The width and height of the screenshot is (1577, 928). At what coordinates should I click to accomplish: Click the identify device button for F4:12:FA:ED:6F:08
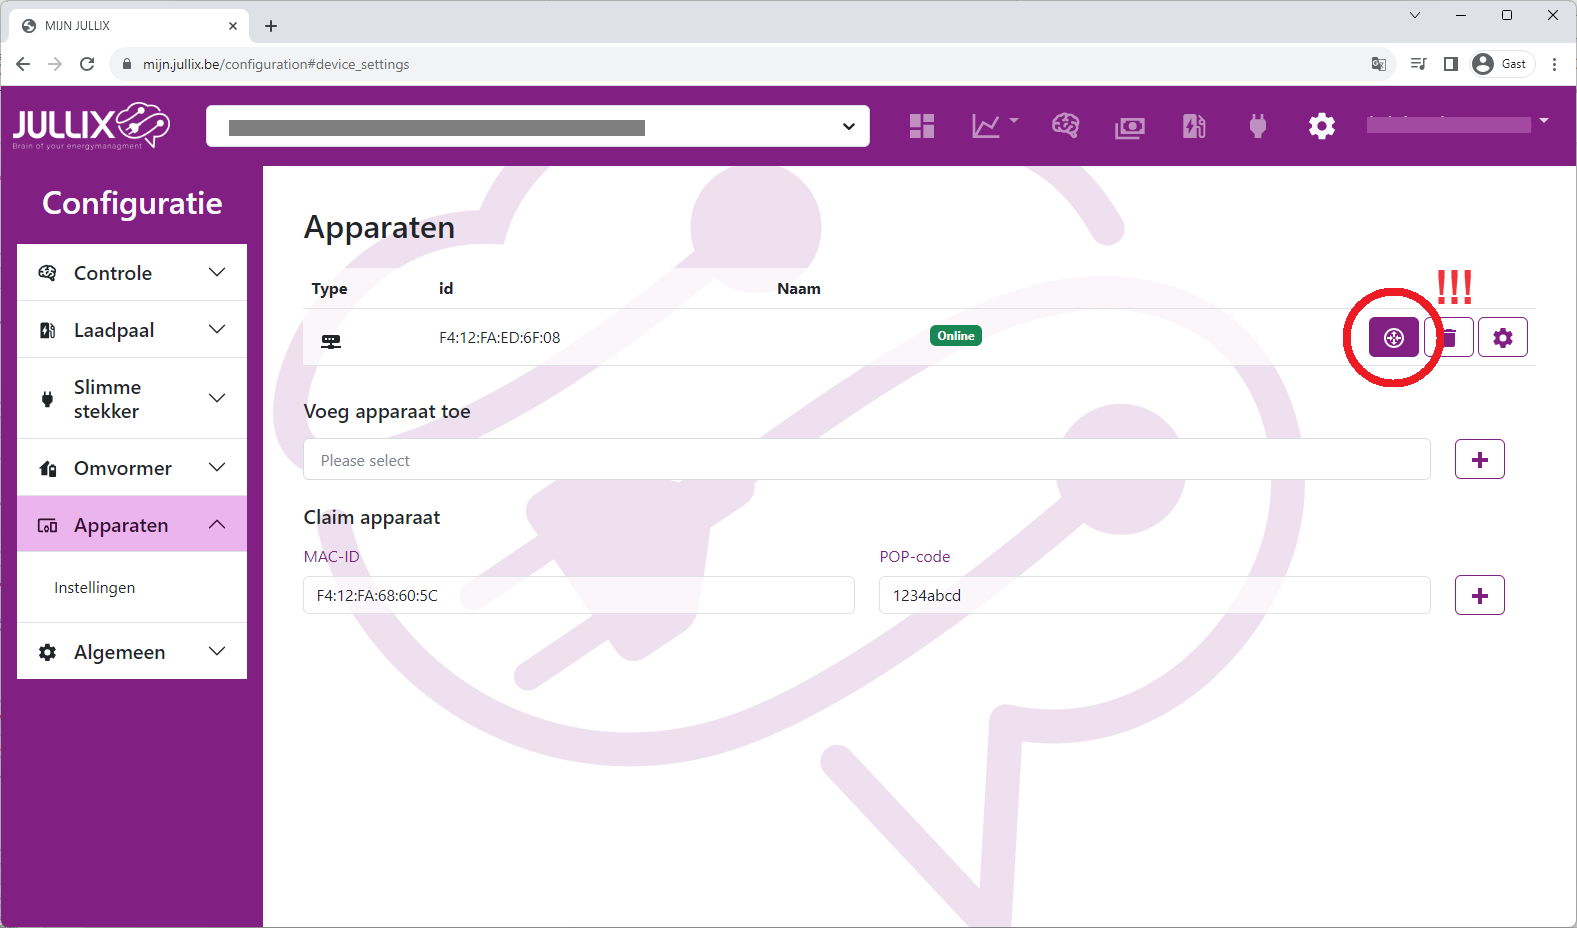[1394, 338]
